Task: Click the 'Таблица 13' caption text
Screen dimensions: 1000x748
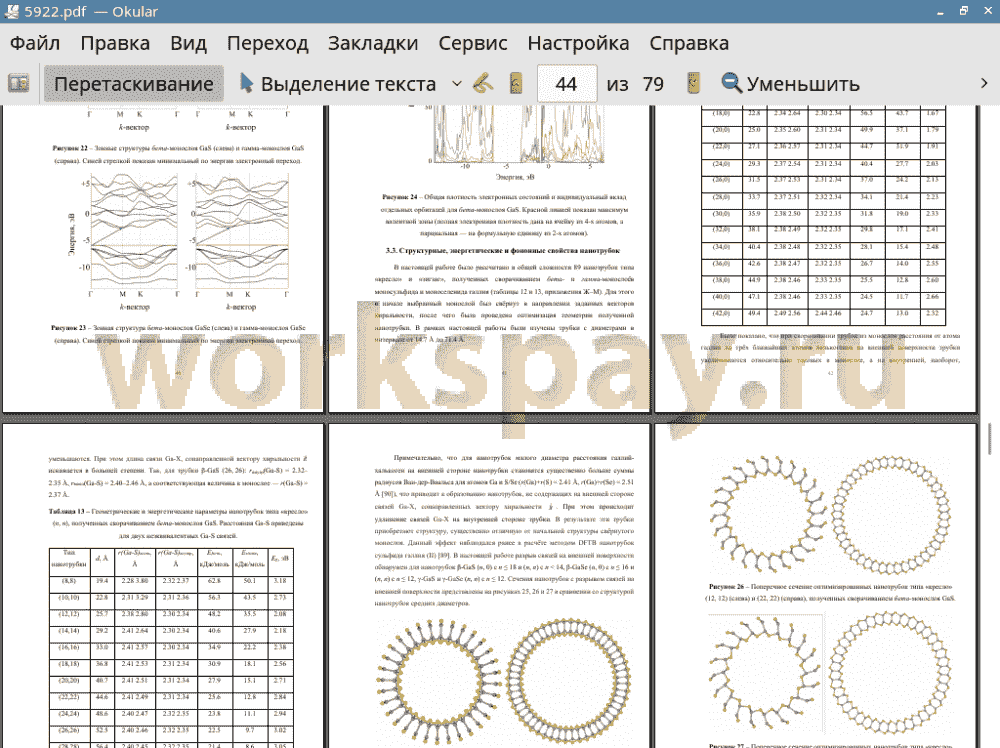Action: [x=178, y=523]
